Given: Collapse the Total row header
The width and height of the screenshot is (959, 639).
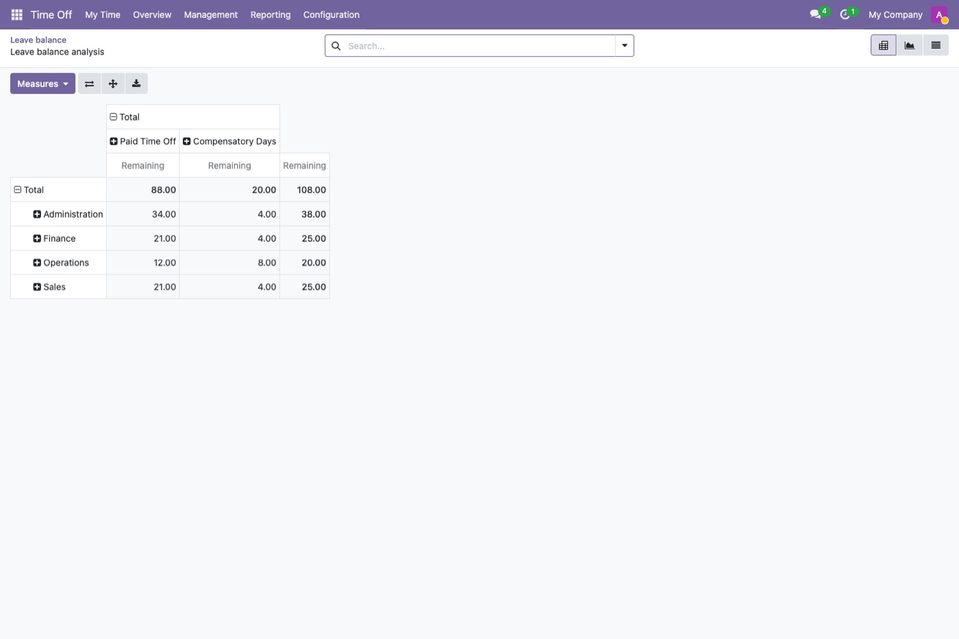Looking at the screenshot, I should [x=29, y=190].
